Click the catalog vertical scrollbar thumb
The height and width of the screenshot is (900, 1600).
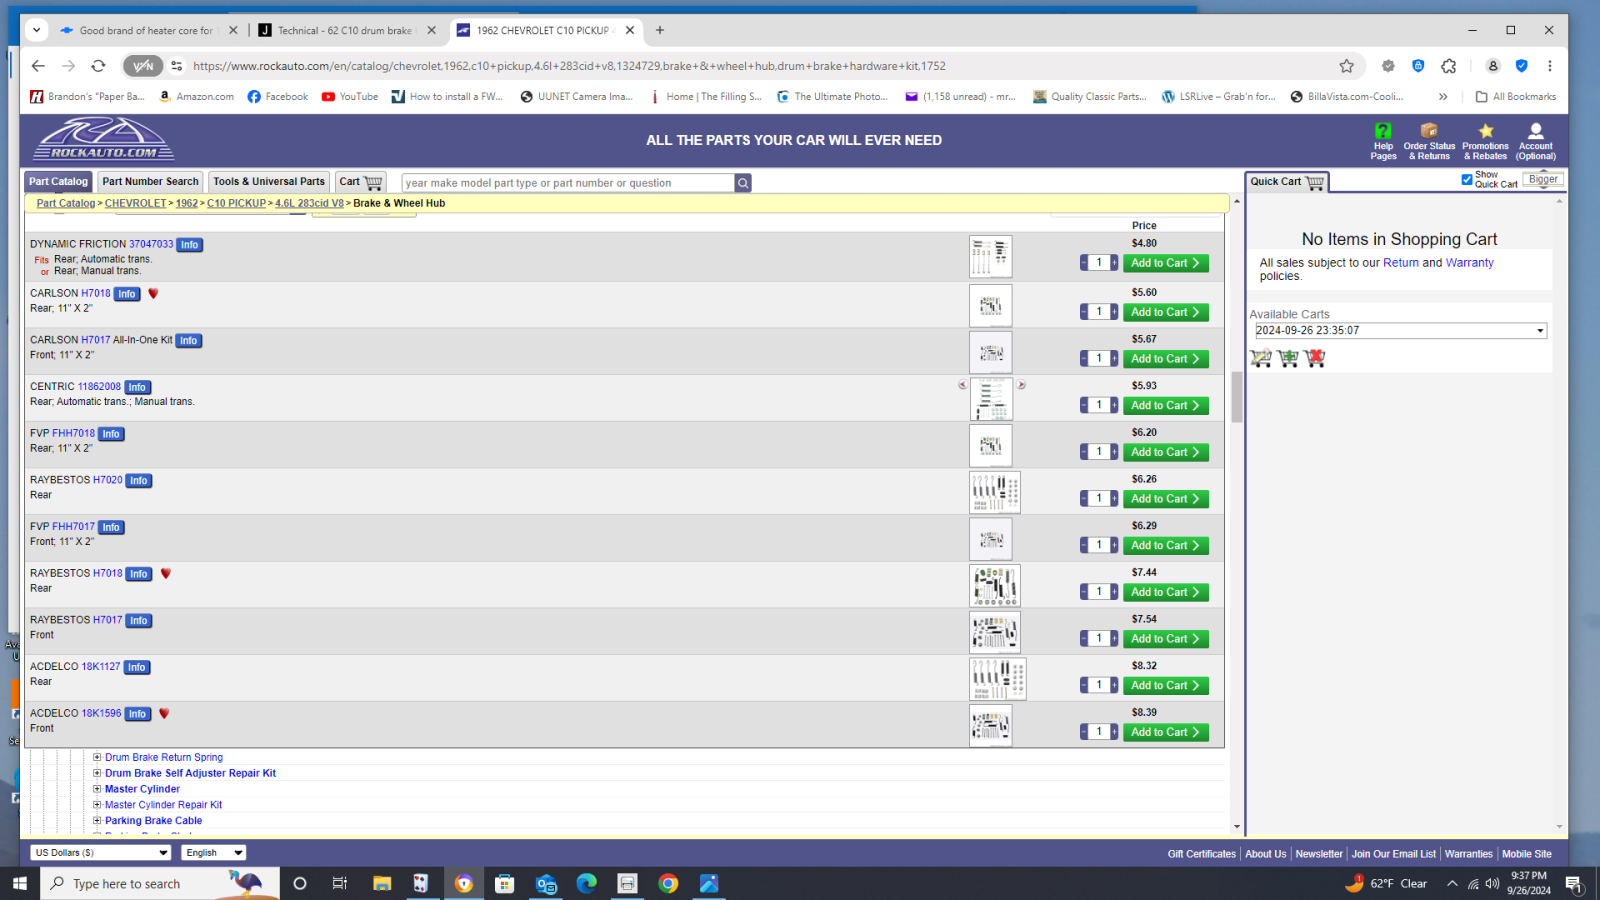click(1237, 397)
